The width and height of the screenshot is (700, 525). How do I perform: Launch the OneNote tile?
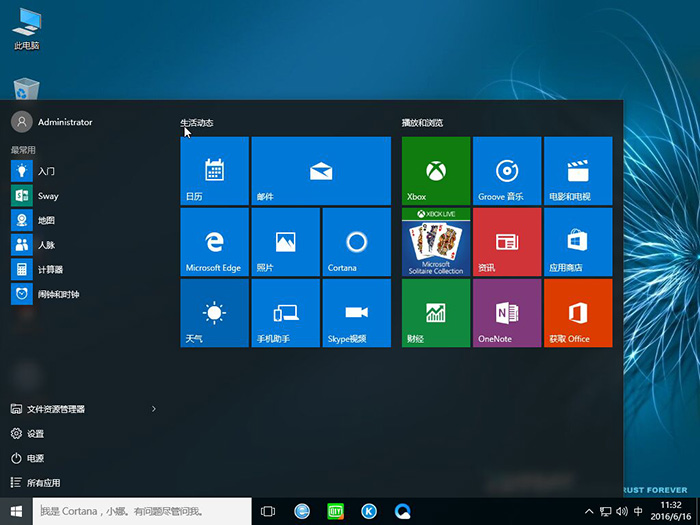click(506, 313)
